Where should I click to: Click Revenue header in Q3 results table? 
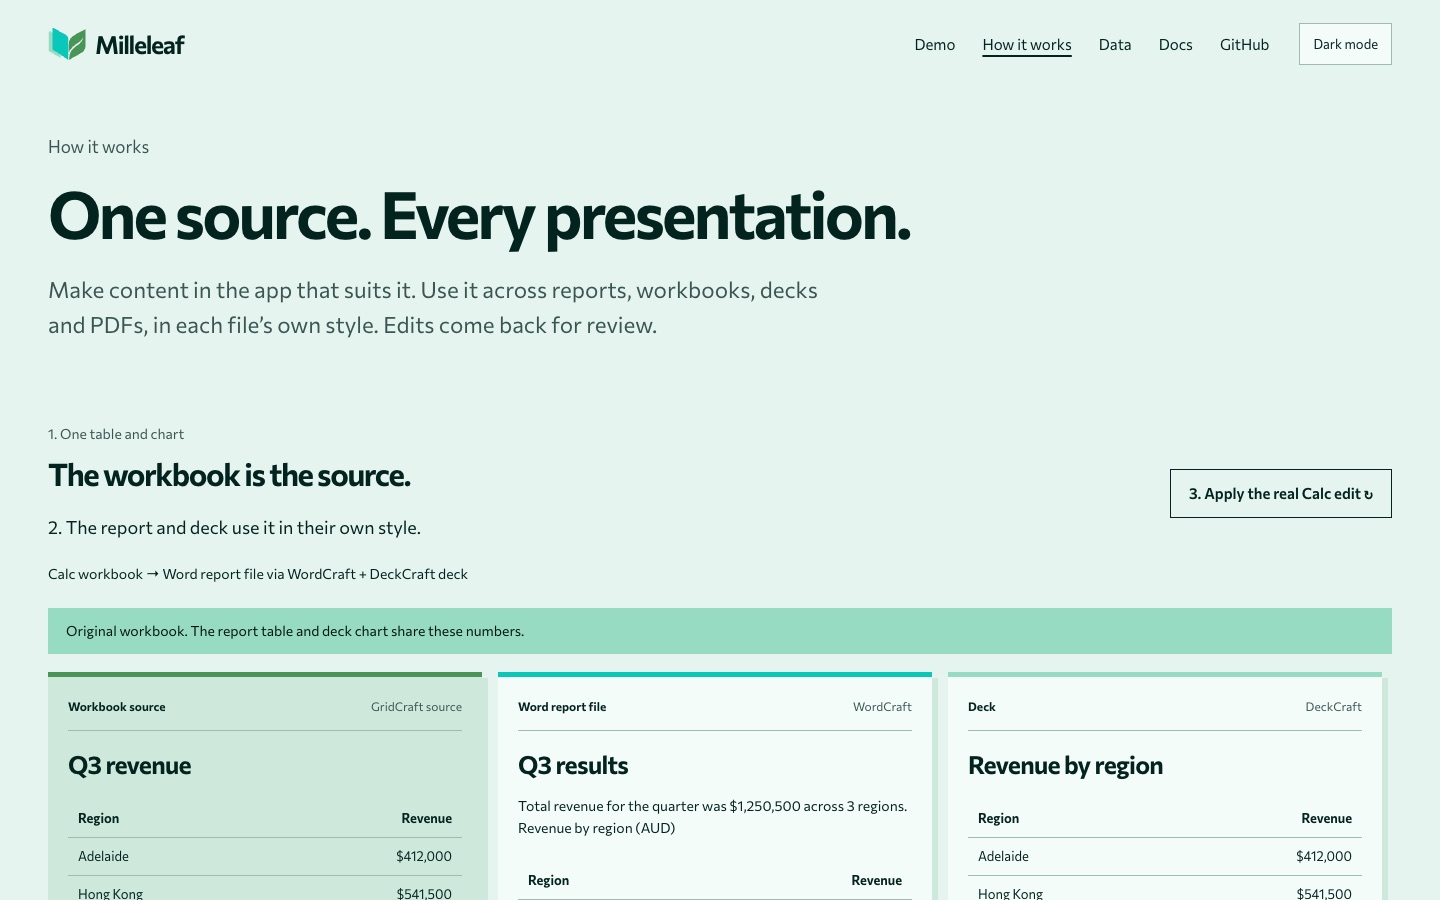pos(877,880)
